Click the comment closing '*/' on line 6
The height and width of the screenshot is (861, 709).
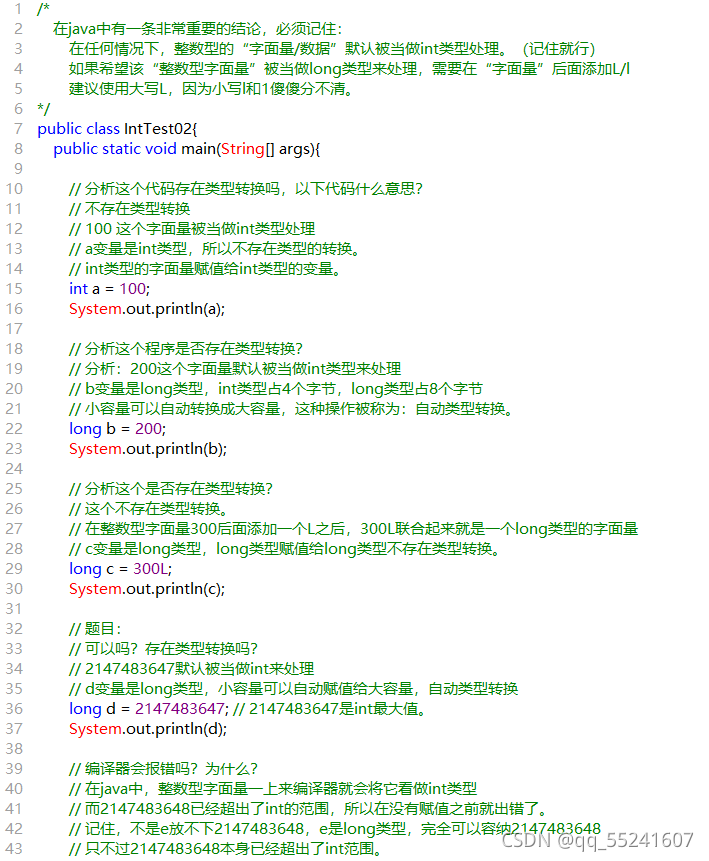pyautogui.click(x=43, y=109)
